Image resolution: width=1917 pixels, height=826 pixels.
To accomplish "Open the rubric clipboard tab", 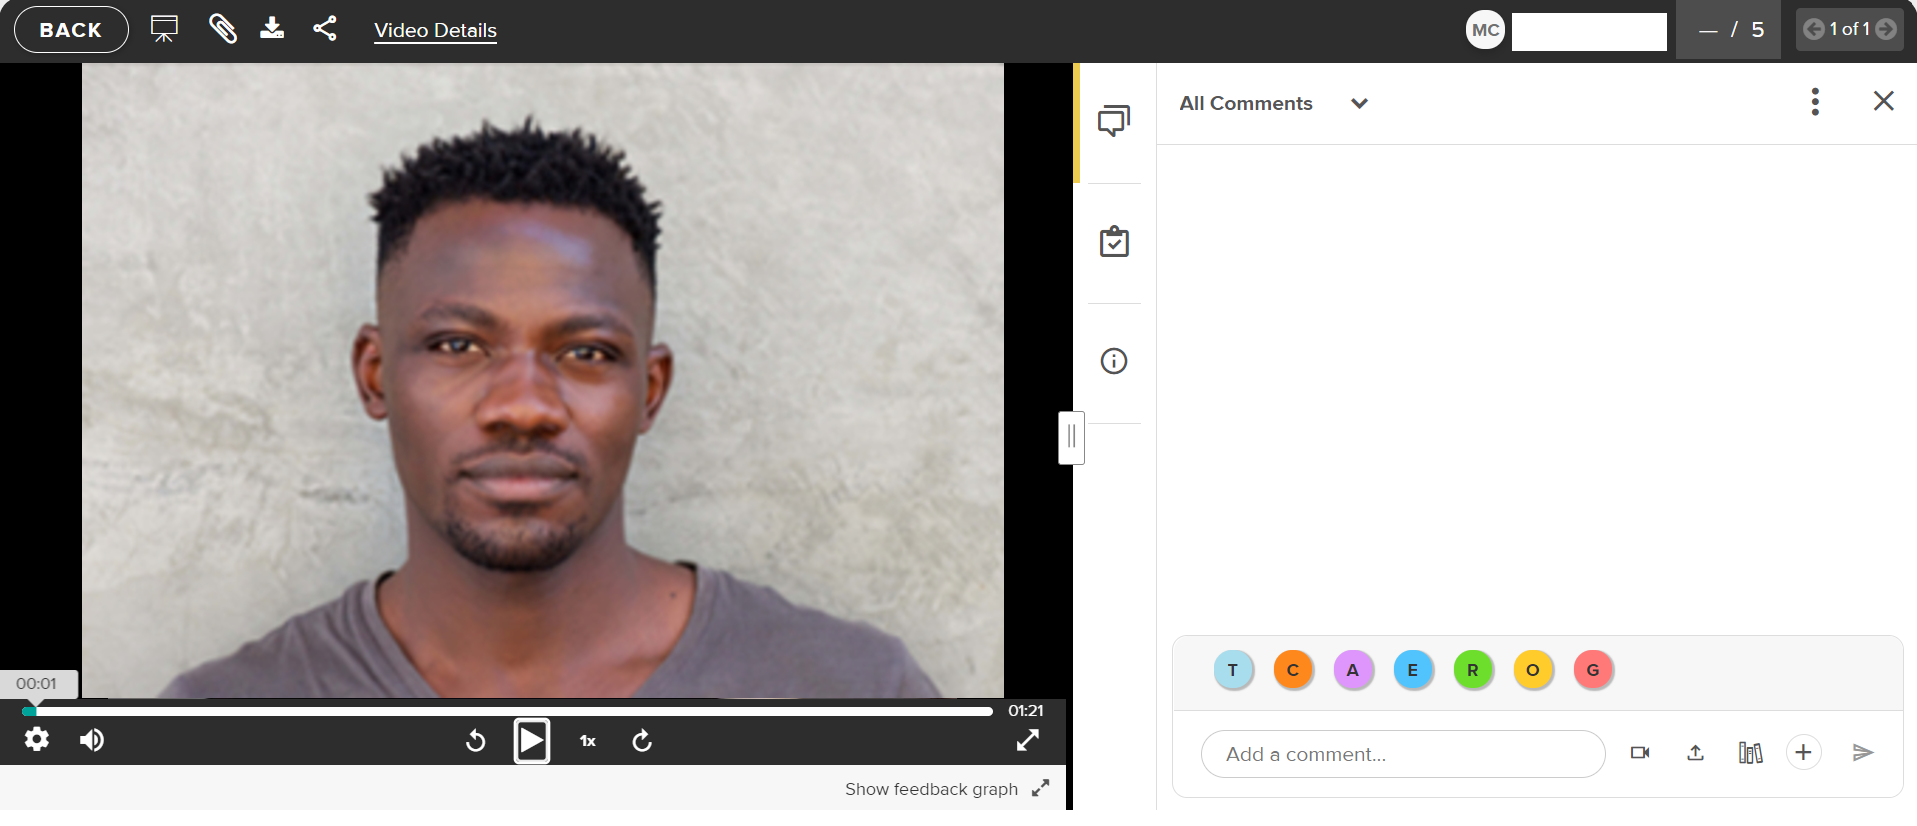I will [1114, 242].
